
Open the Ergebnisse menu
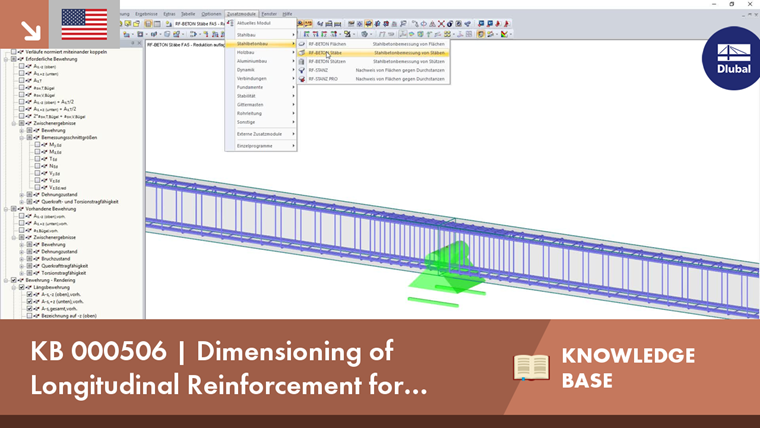point(146,14)
